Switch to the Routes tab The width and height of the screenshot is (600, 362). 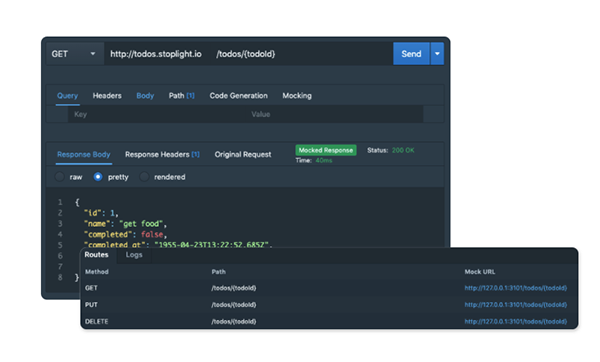(96, 255)
